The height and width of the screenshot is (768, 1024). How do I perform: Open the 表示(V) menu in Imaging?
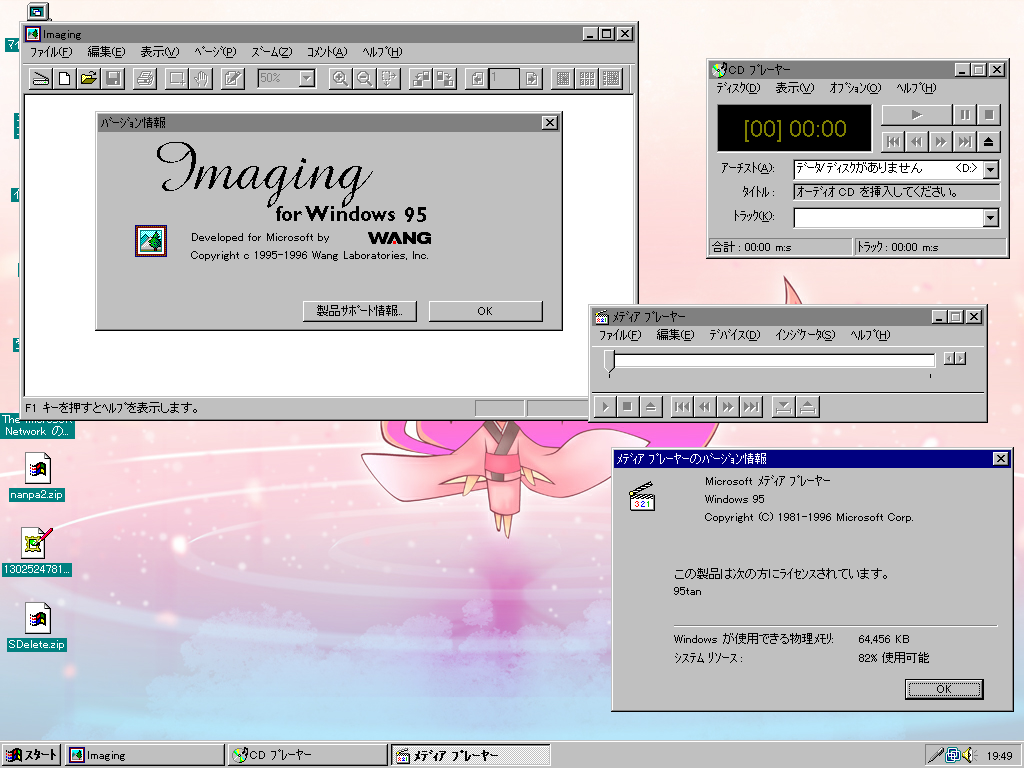click(159, 52)
